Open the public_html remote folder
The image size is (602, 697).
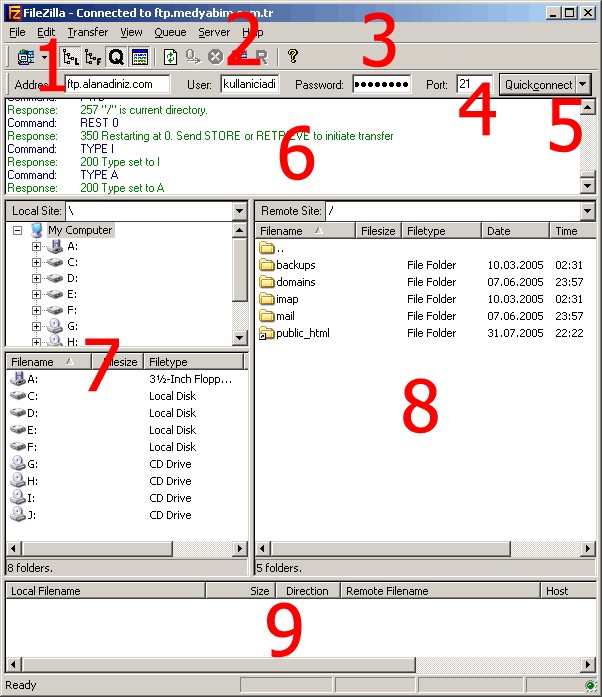[302, 333]
